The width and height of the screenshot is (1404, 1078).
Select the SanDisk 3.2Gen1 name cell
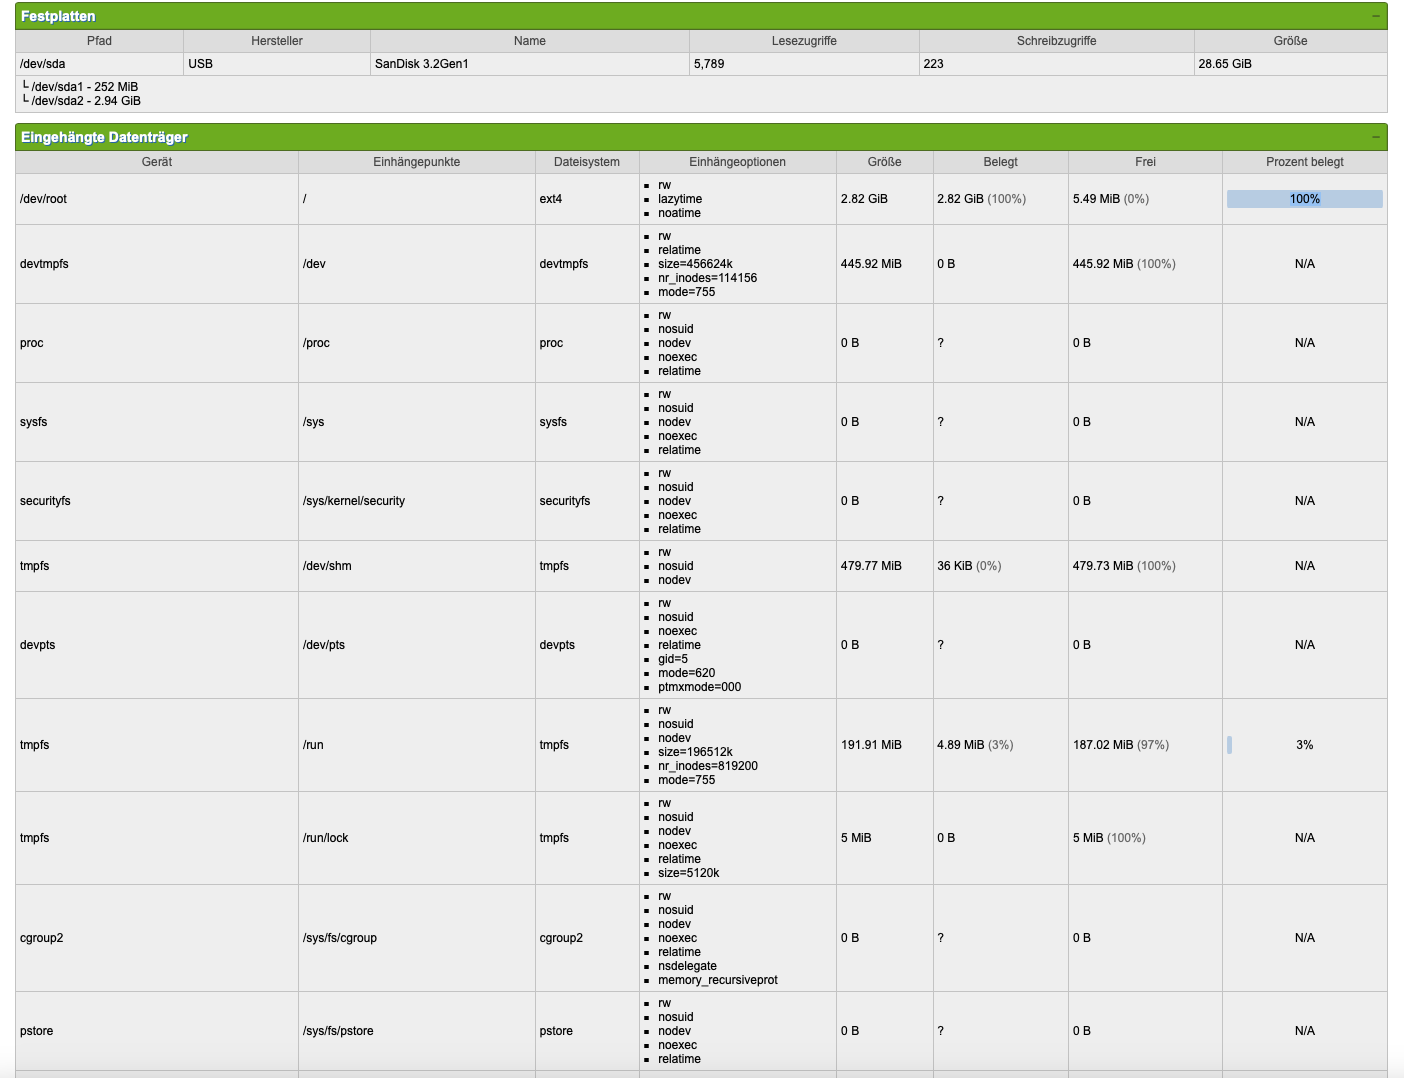(530, 64)
